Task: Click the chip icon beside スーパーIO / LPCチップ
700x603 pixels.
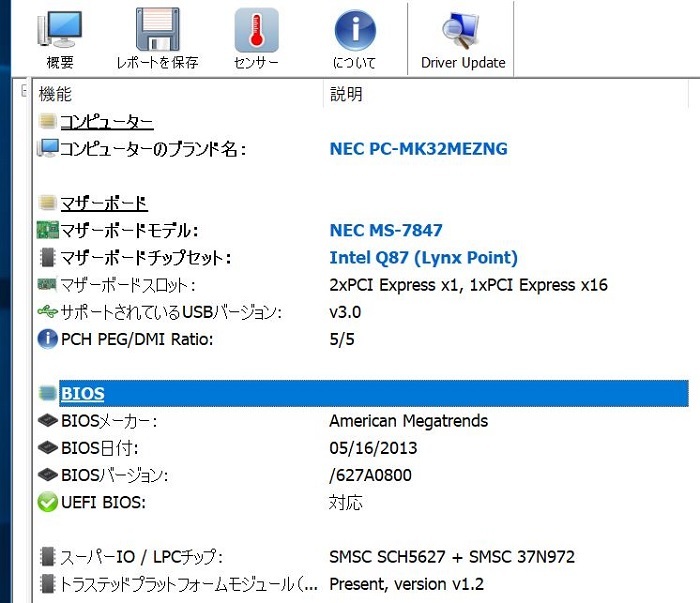Action: 47,557
